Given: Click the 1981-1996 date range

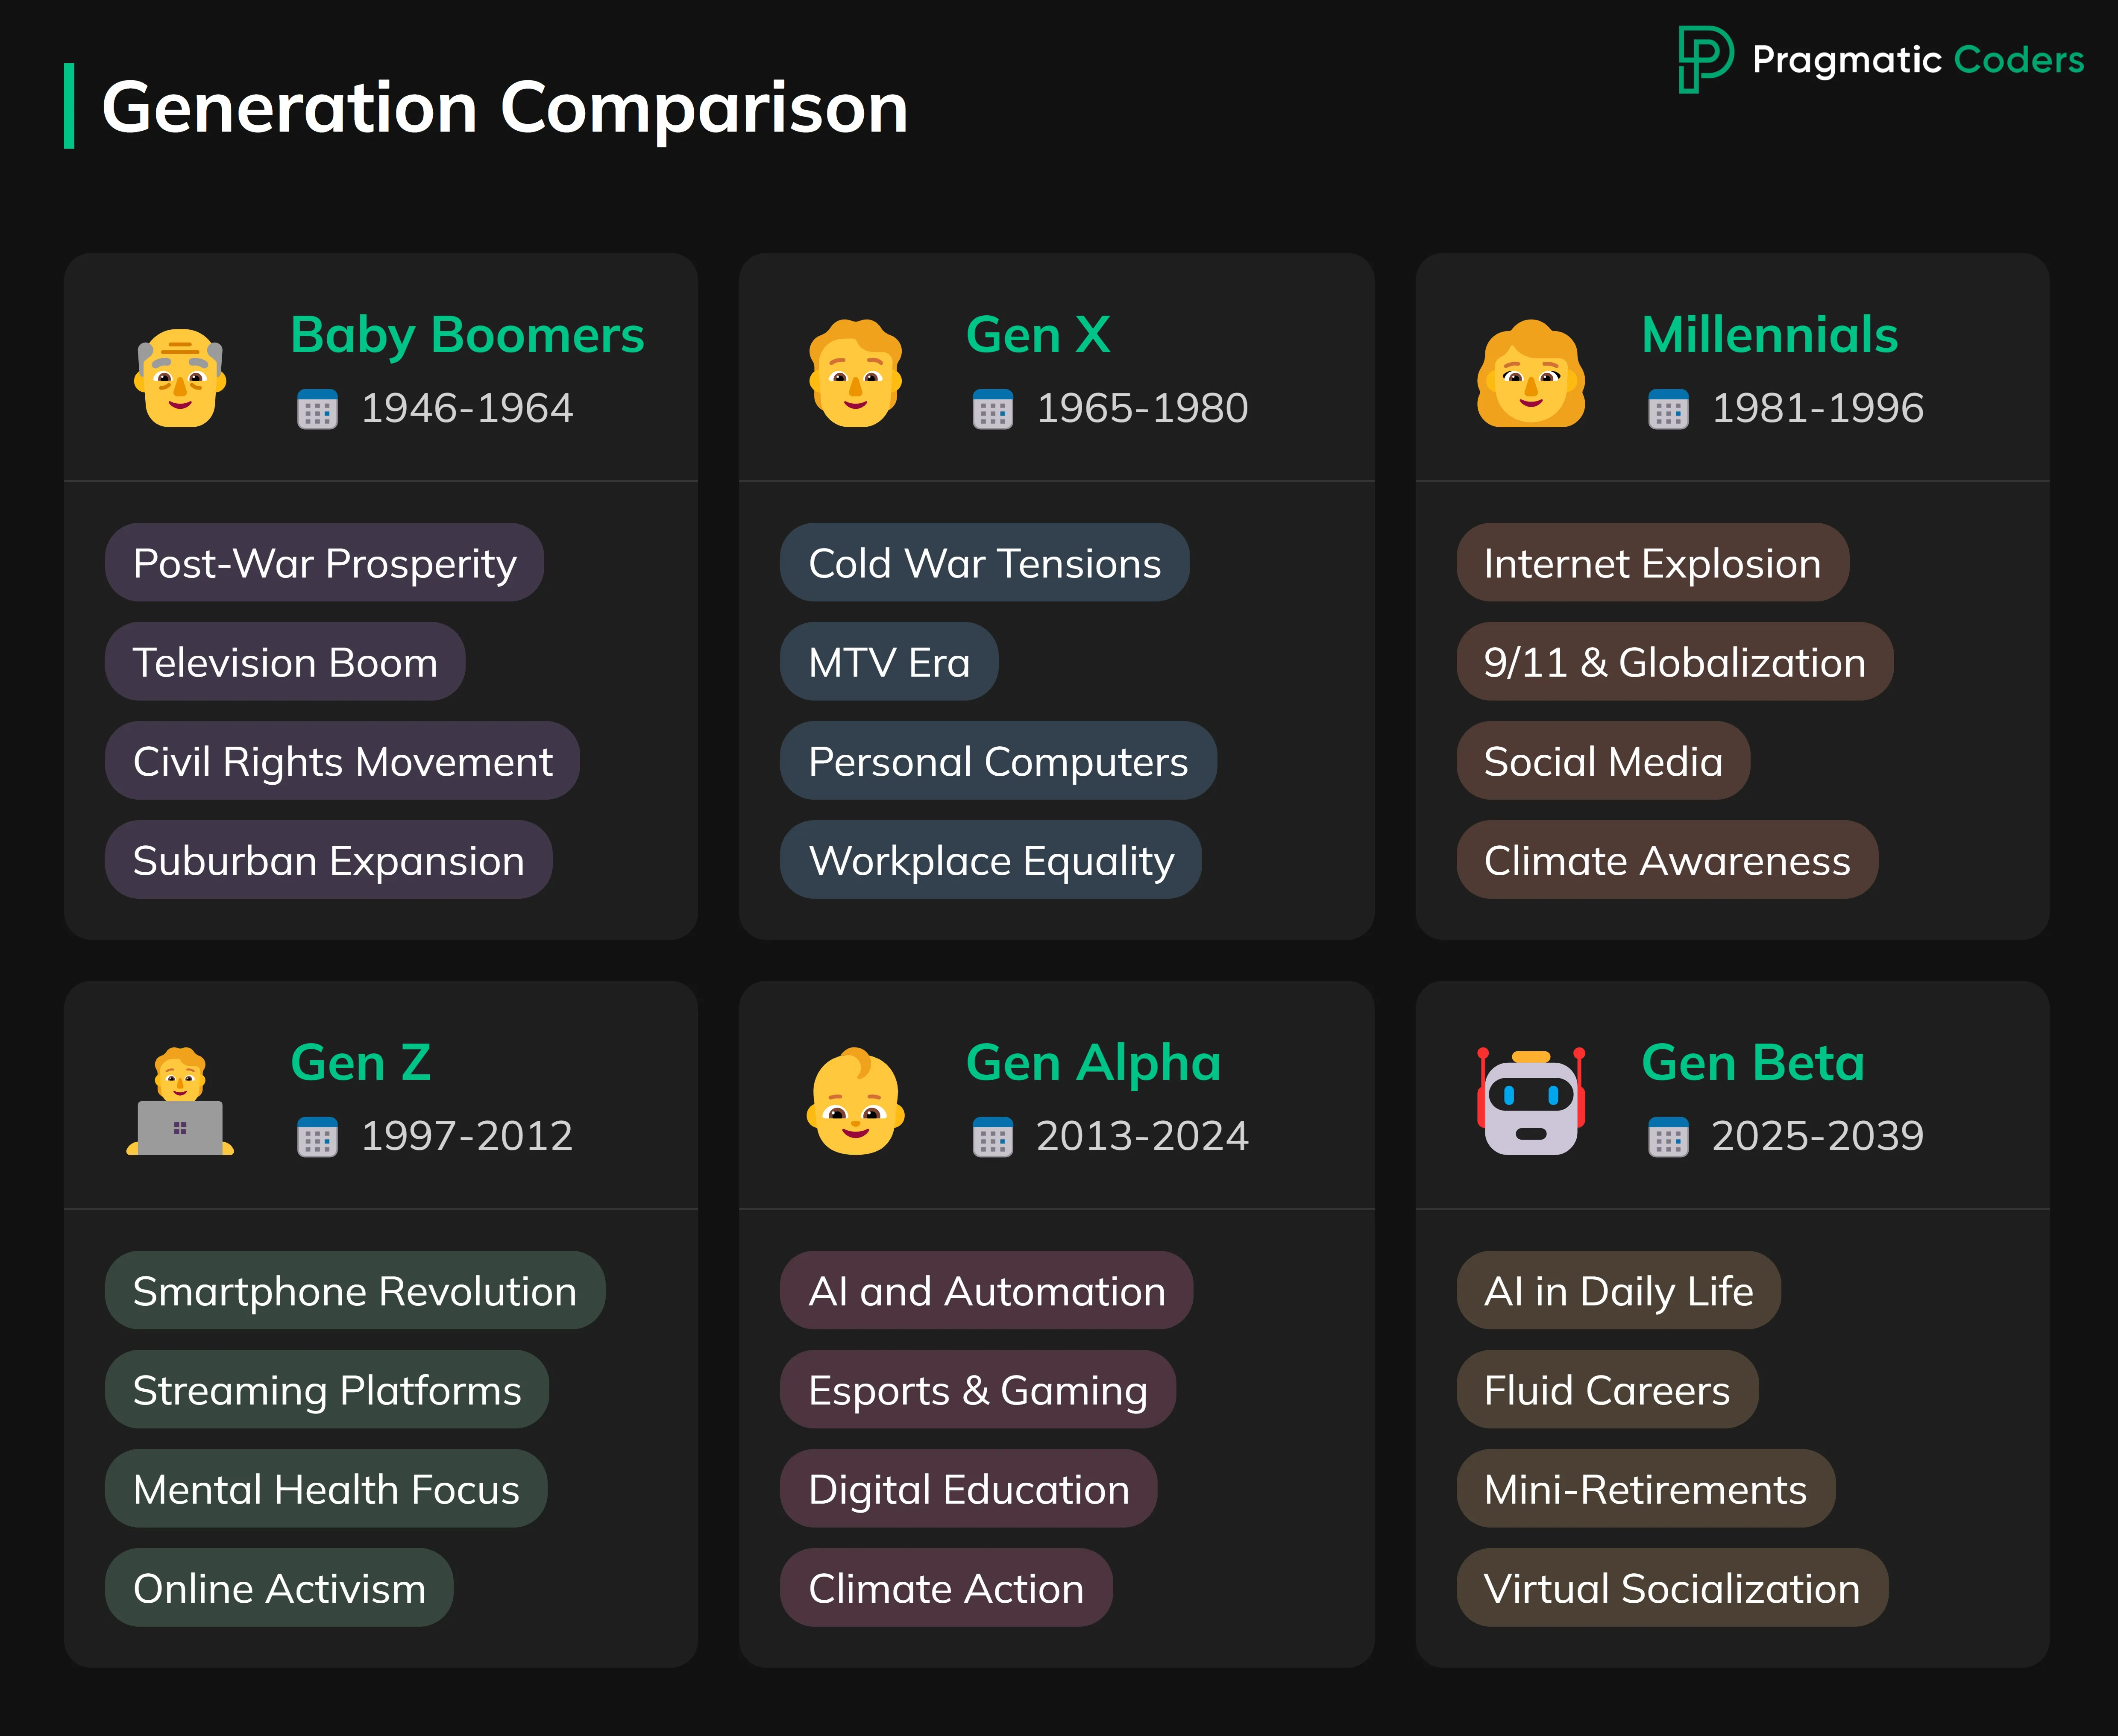Looking at the screenshot, I should [1818, 409].
